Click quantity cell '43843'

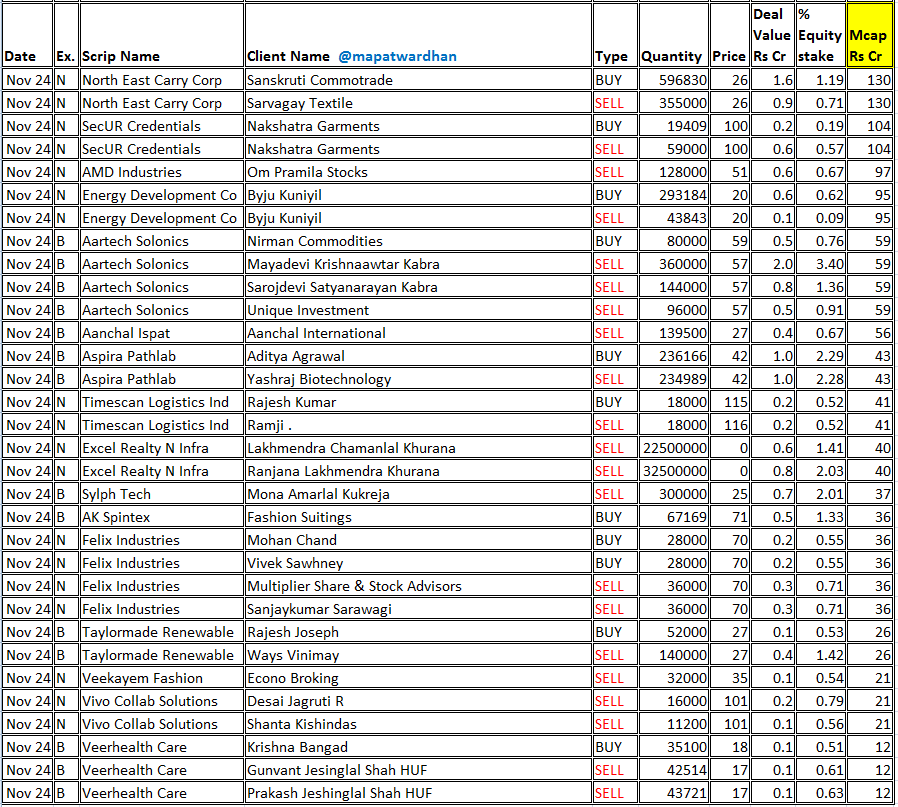[x=674, y=218]
